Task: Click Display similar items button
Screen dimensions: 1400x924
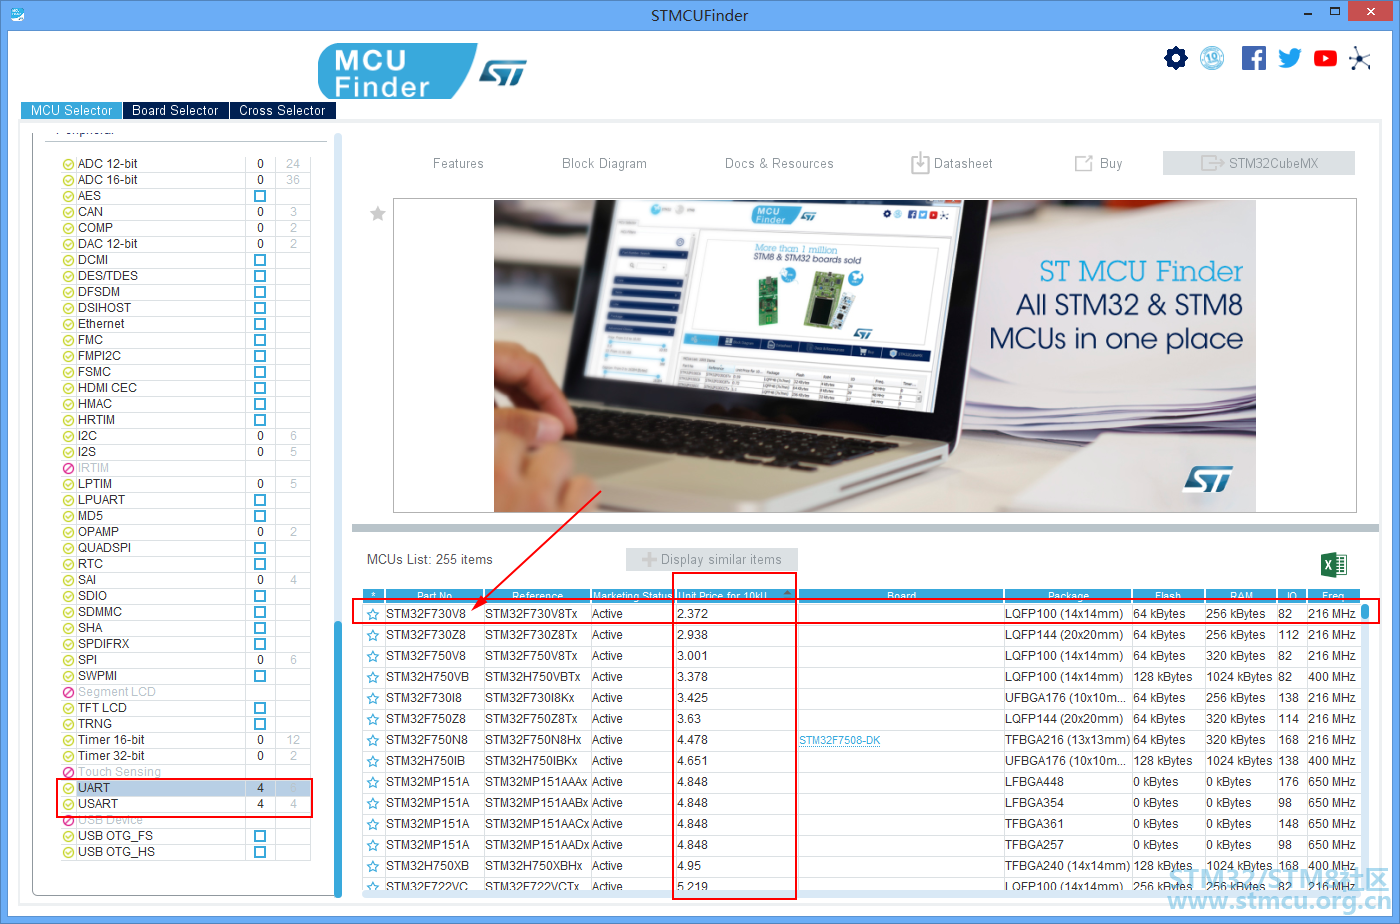Action: (711, 559)
